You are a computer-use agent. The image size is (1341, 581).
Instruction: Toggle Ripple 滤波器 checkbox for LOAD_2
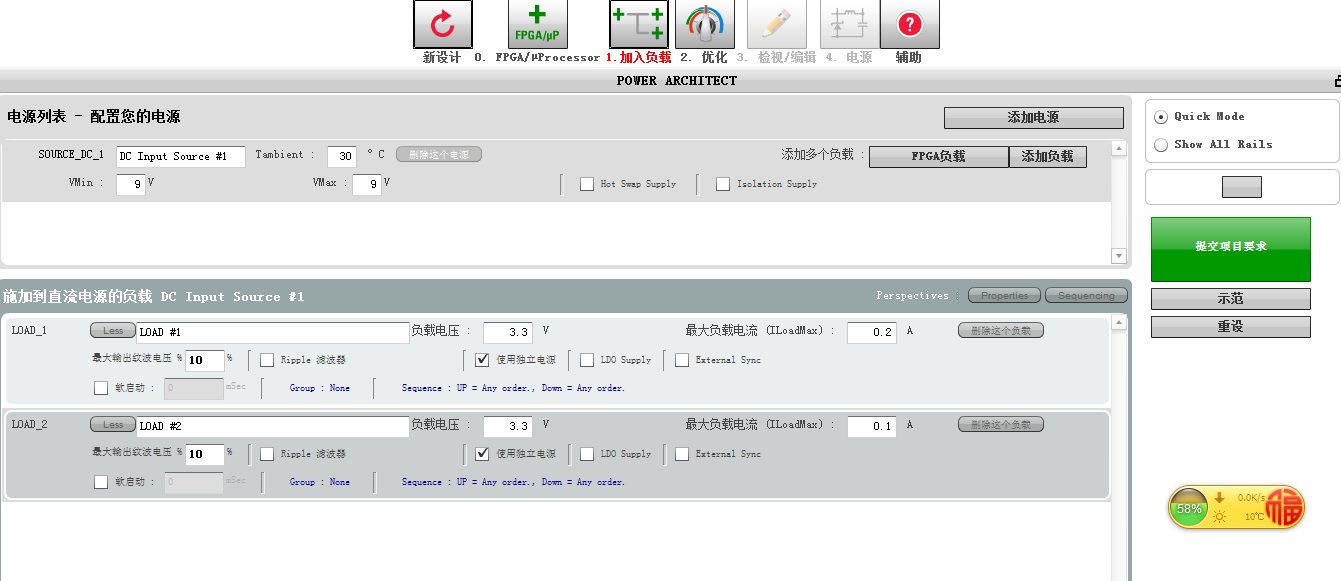point(267,454)
